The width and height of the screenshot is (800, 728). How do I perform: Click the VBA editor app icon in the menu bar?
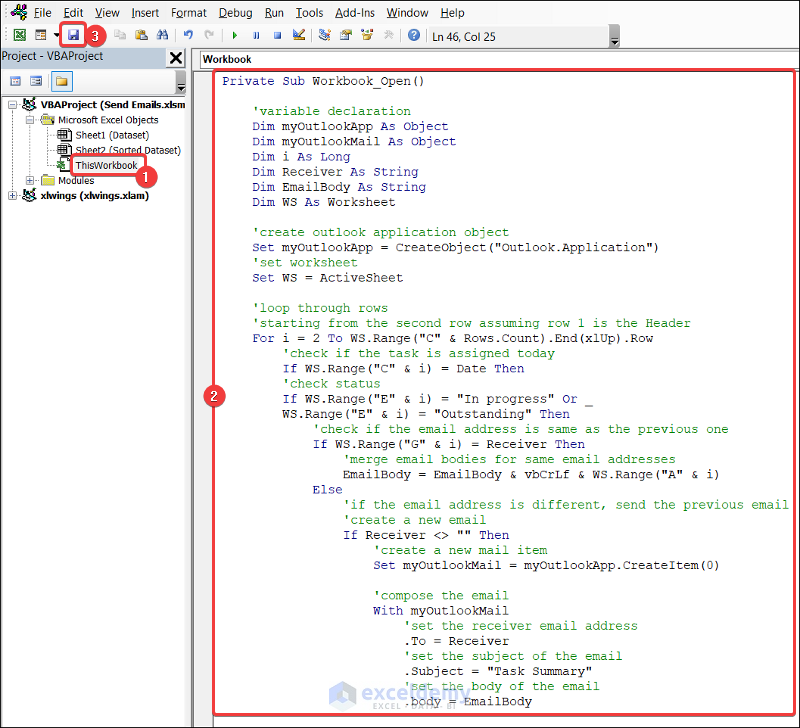pyautogui.click(x=19, y=12)
